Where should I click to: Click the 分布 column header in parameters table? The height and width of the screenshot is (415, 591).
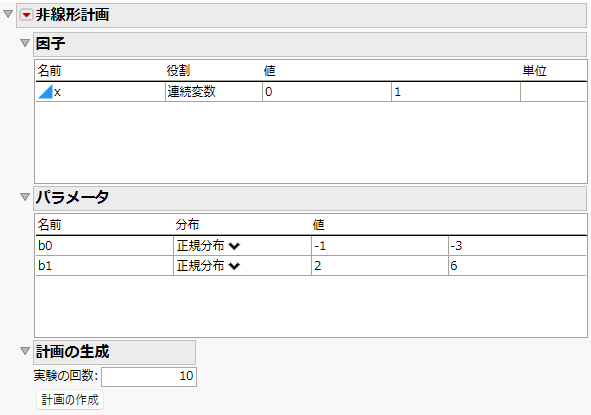click(x=187, y=225)
